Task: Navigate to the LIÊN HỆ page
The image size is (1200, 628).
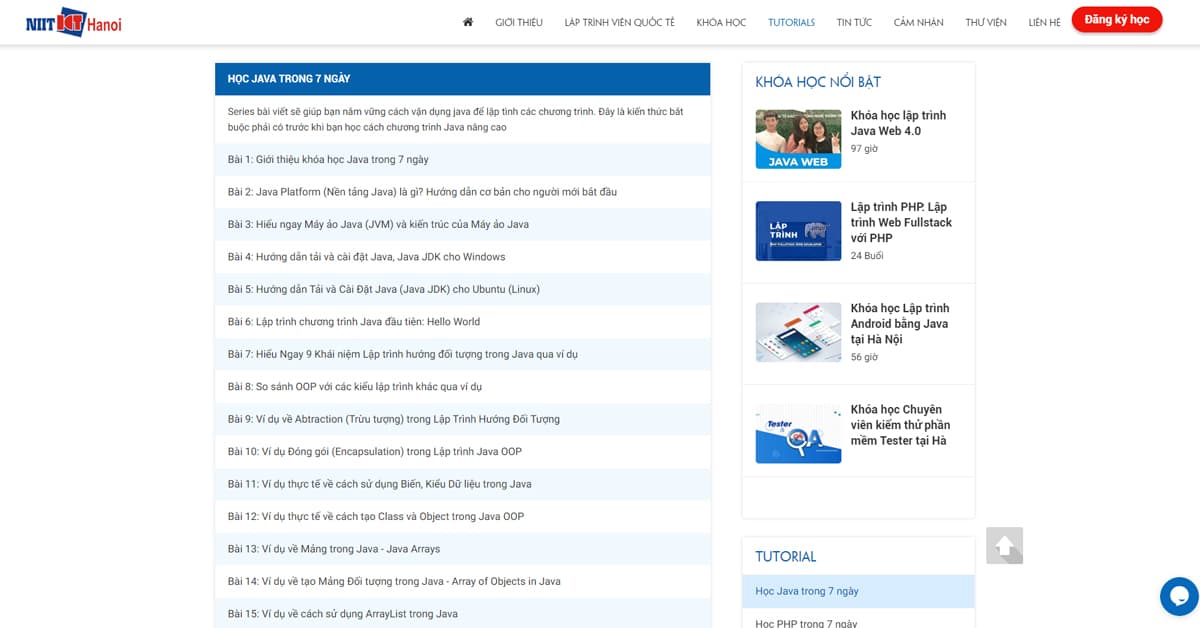Action: pyautogui.click(x=1044, y=22)
